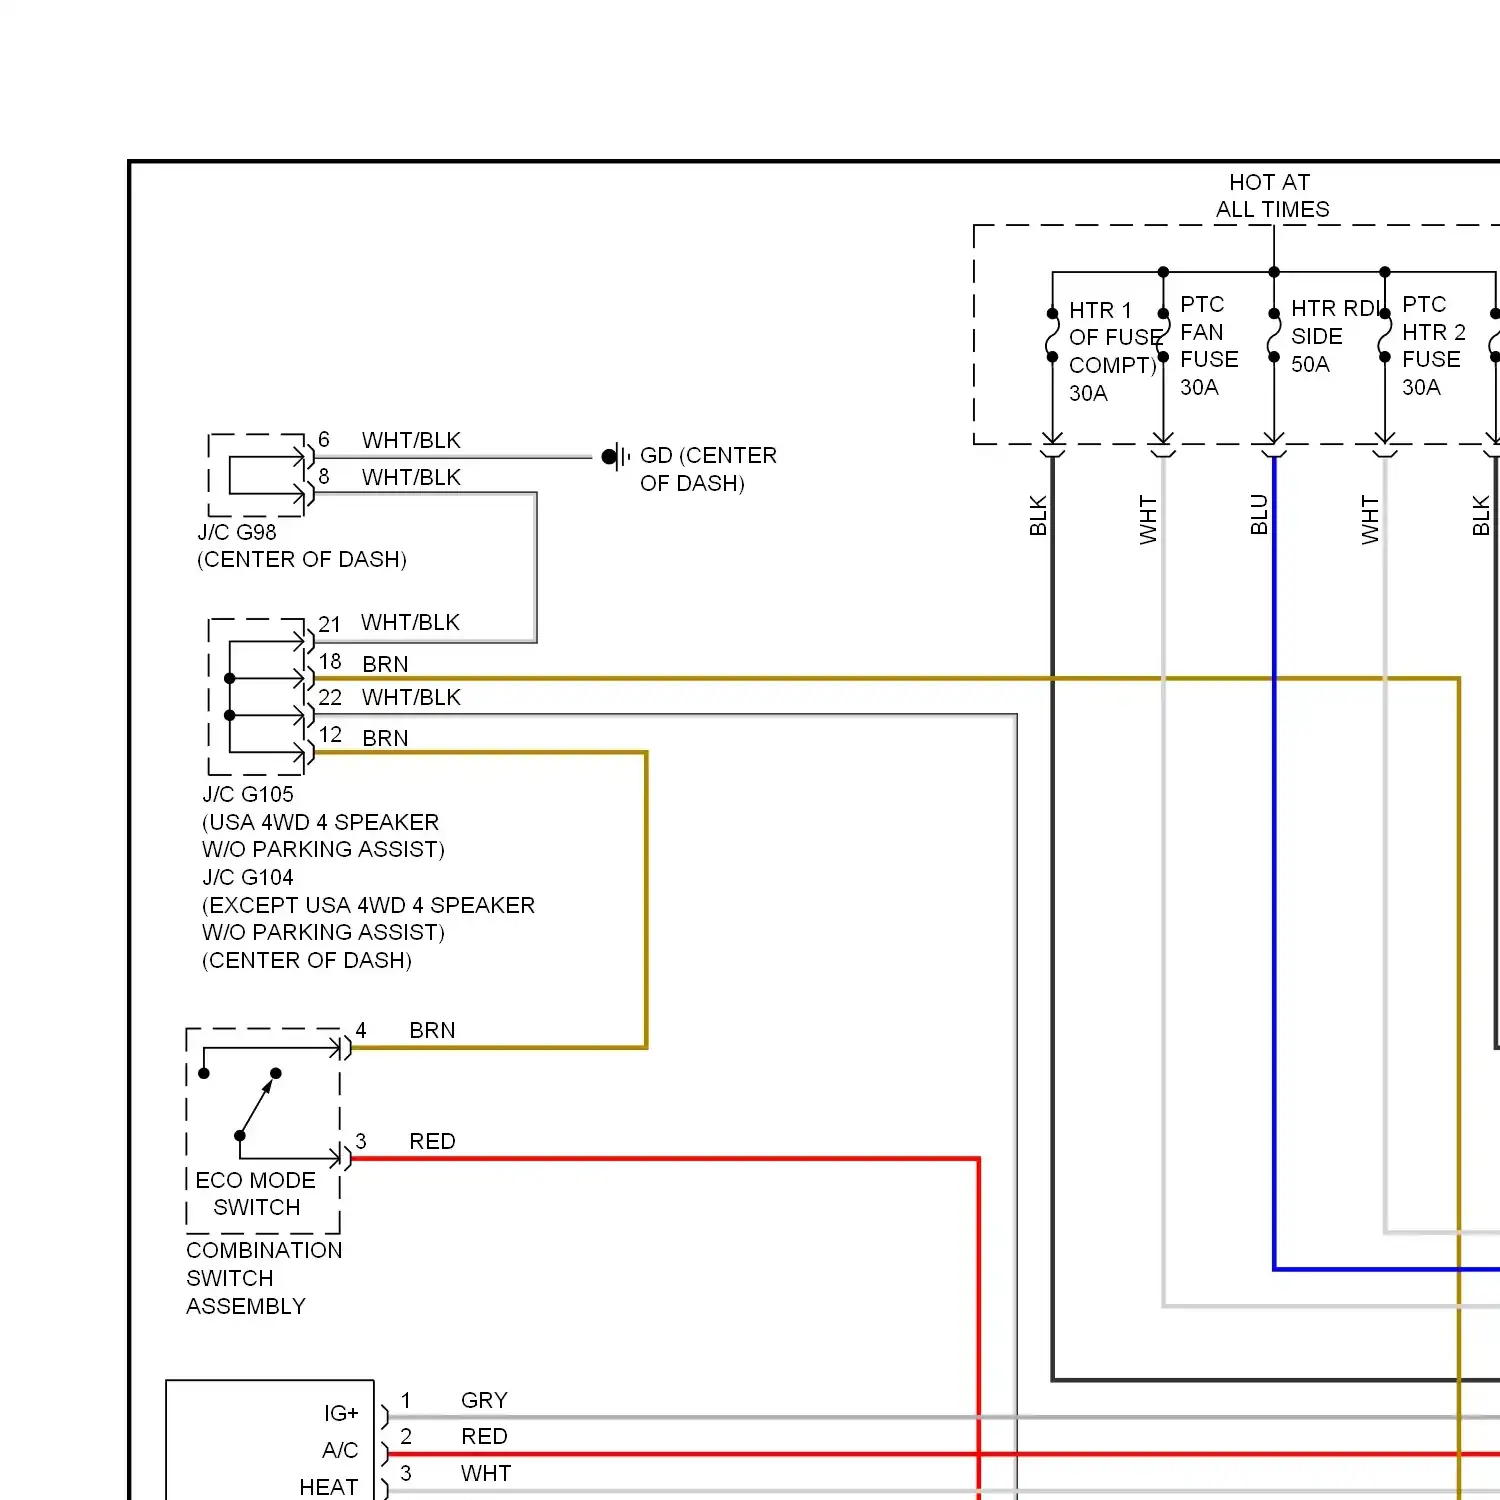
Task: Click the ground symbol beside GD (CENTER OF DASH)
Action: click(615, 457)
